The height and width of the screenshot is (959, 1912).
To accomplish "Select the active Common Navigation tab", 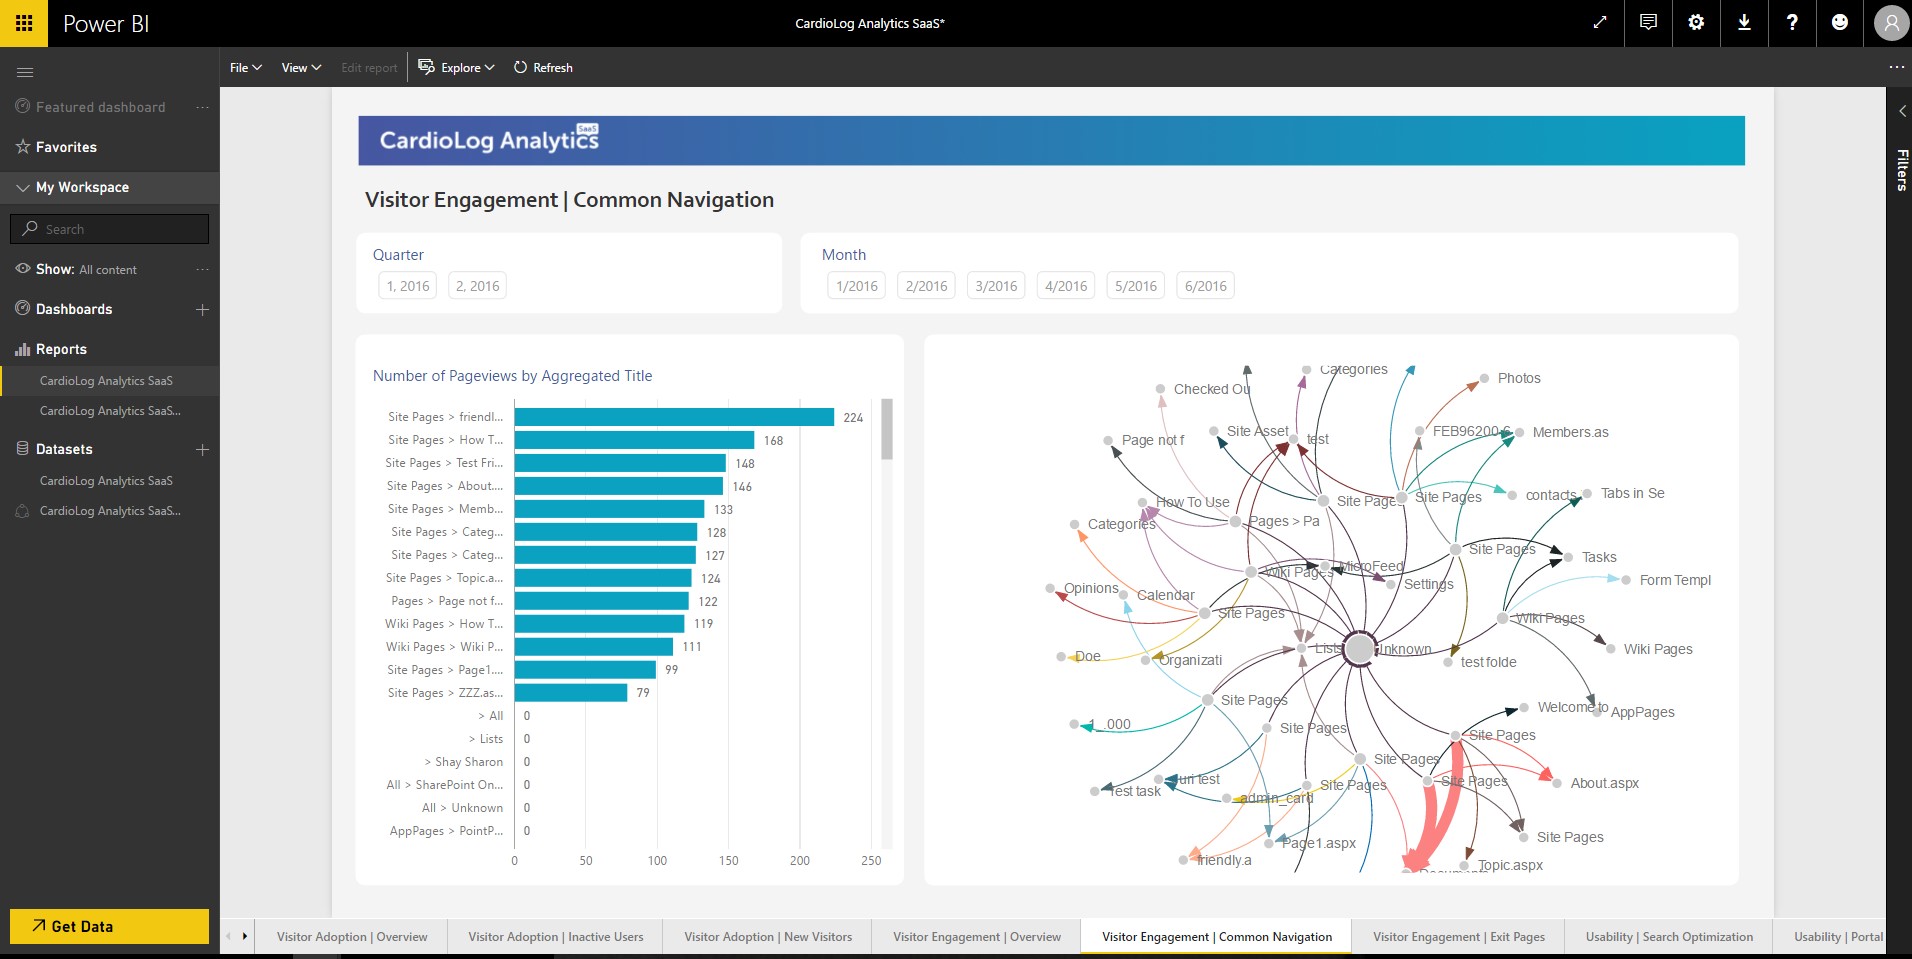I will click(x=1216, y=937).
